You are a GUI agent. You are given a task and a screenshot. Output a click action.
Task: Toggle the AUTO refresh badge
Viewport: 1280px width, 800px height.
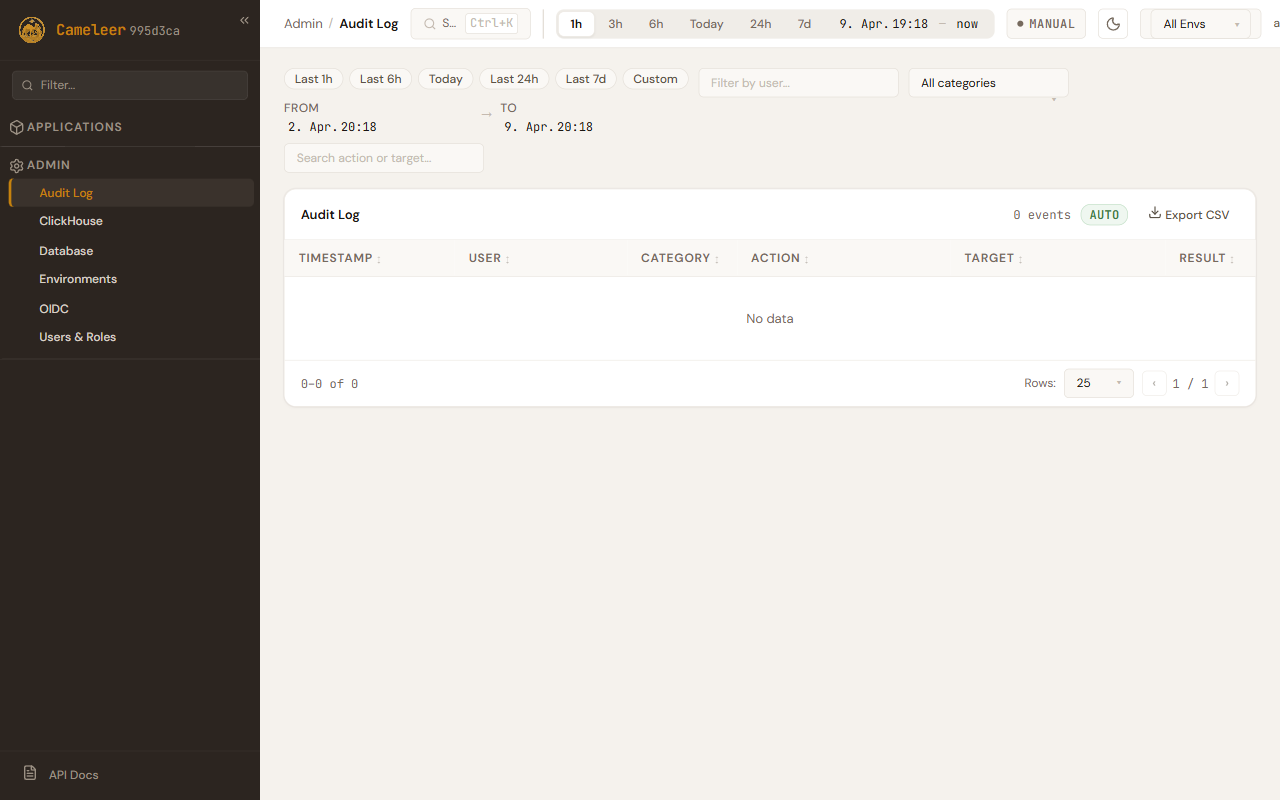(1103, 215)
